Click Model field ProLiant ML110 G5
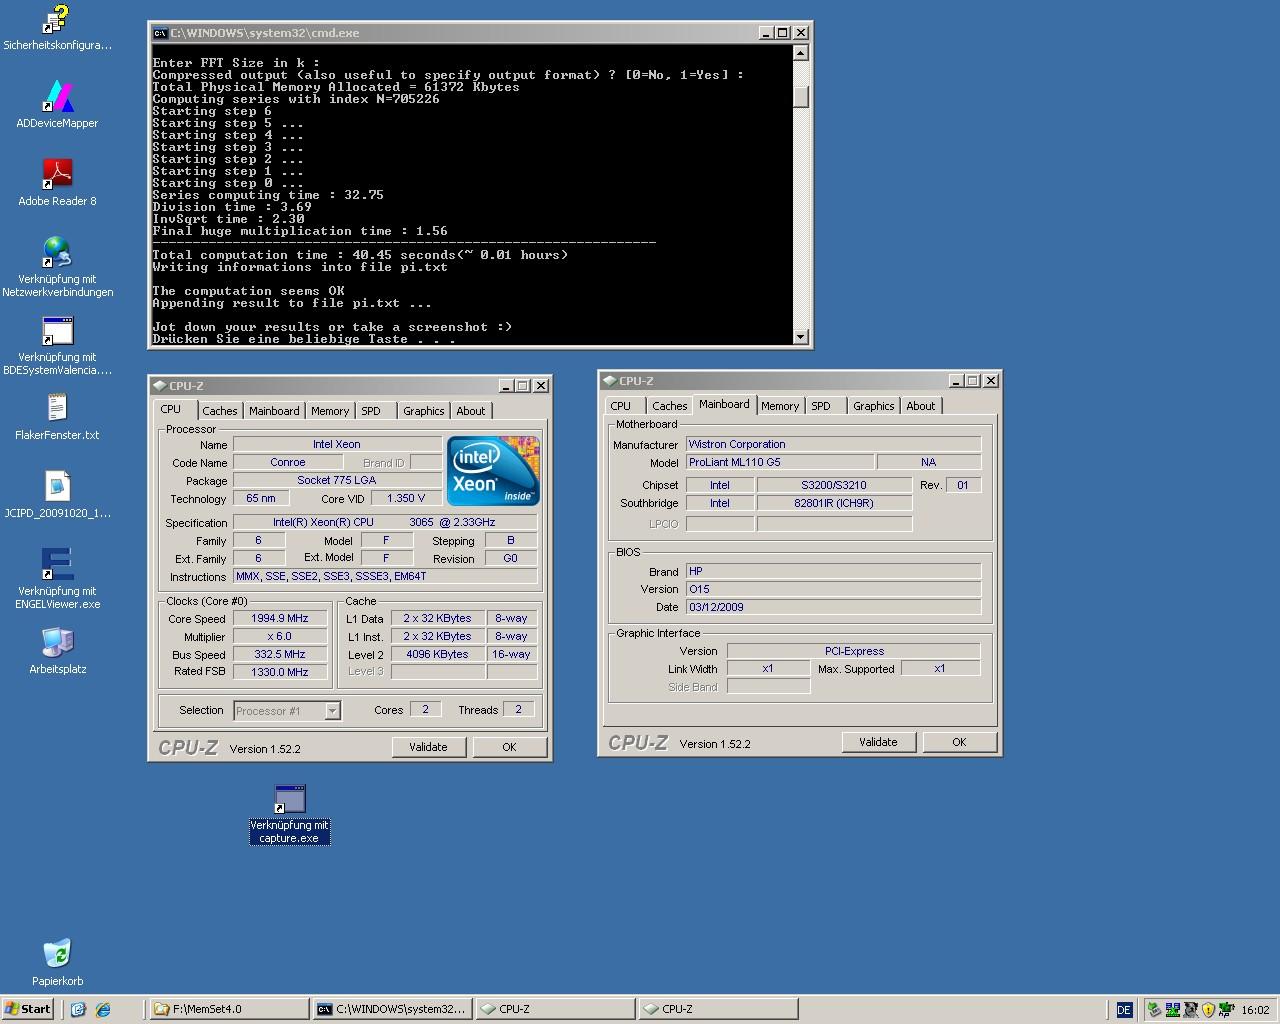This screenshot has height=1024, width=1280. tap(780, 462)
